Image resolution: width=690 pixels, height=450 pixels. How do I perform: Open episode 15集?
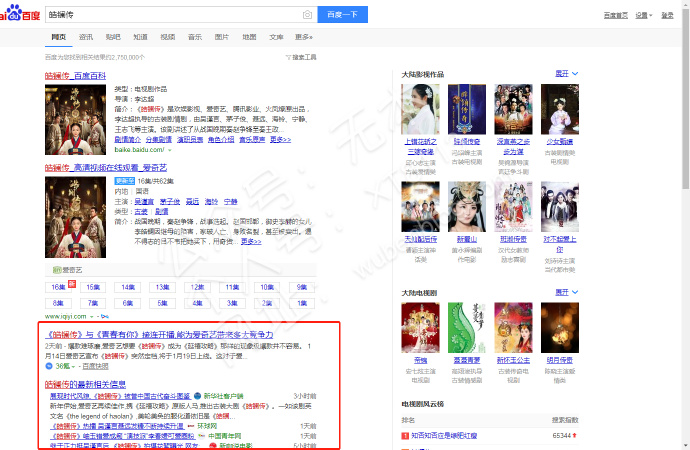93,287
